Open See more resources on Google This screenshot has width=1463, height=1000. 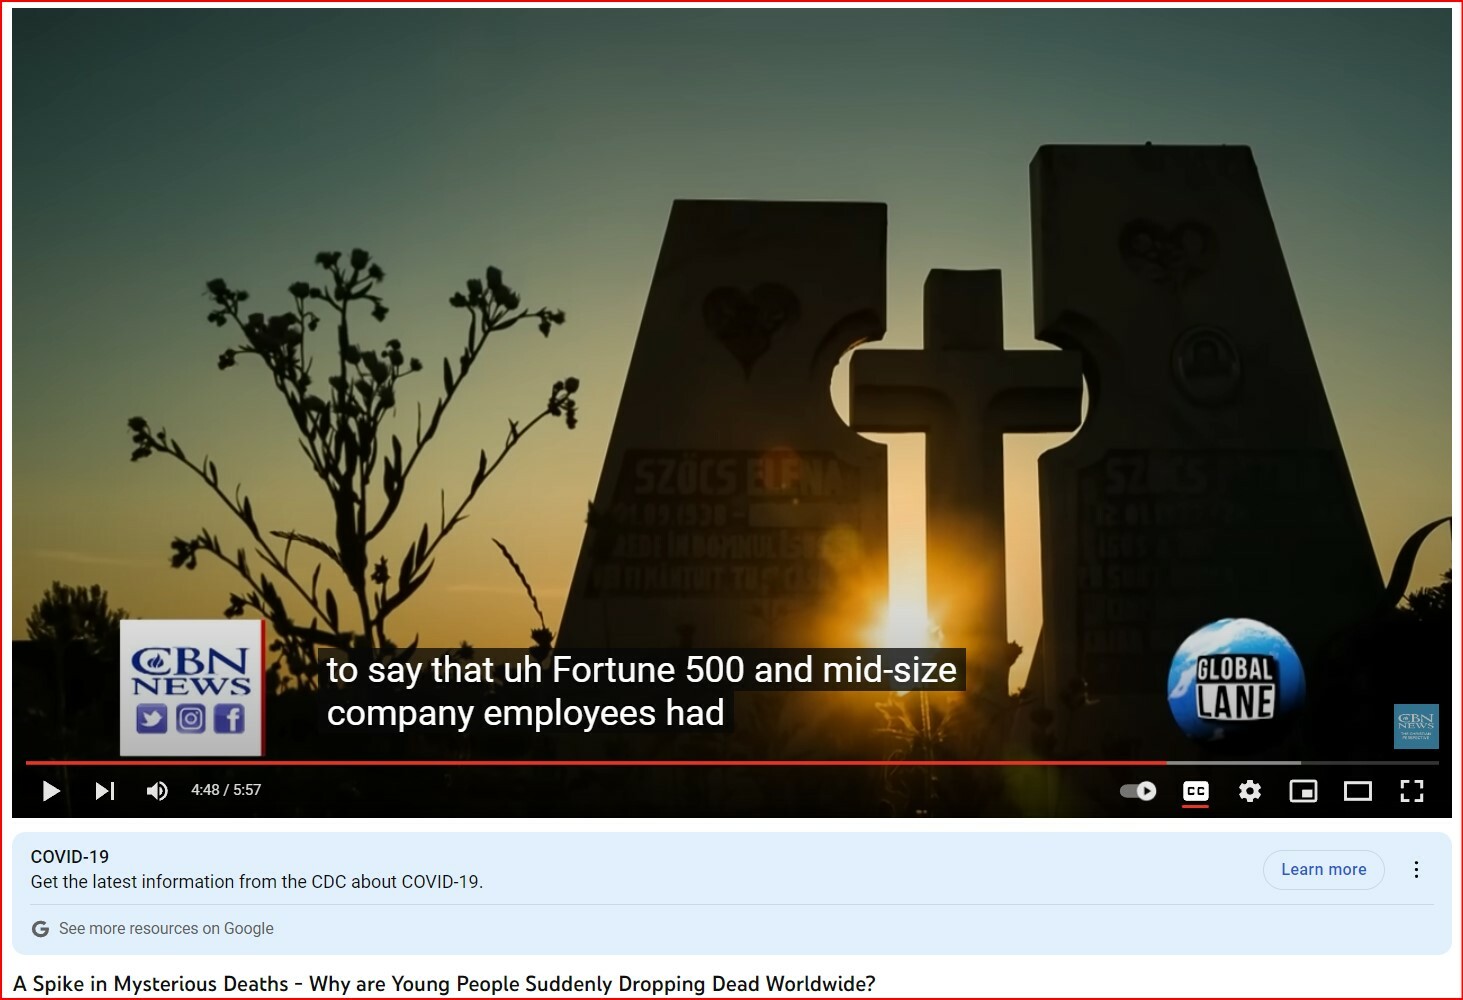166,929
